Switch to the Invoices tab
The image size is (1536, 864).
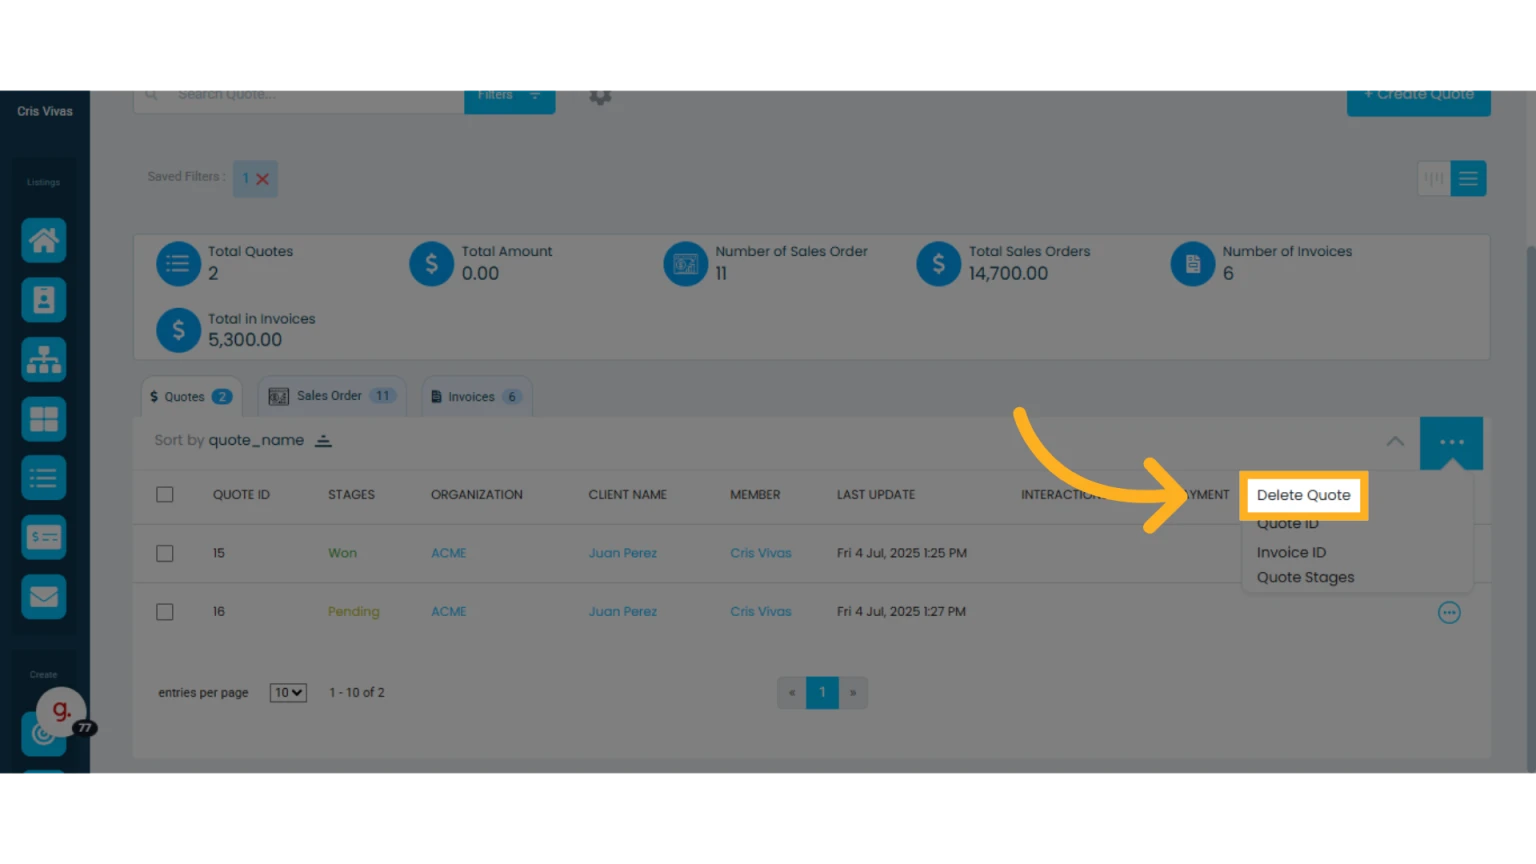click(x=477, y=397)
